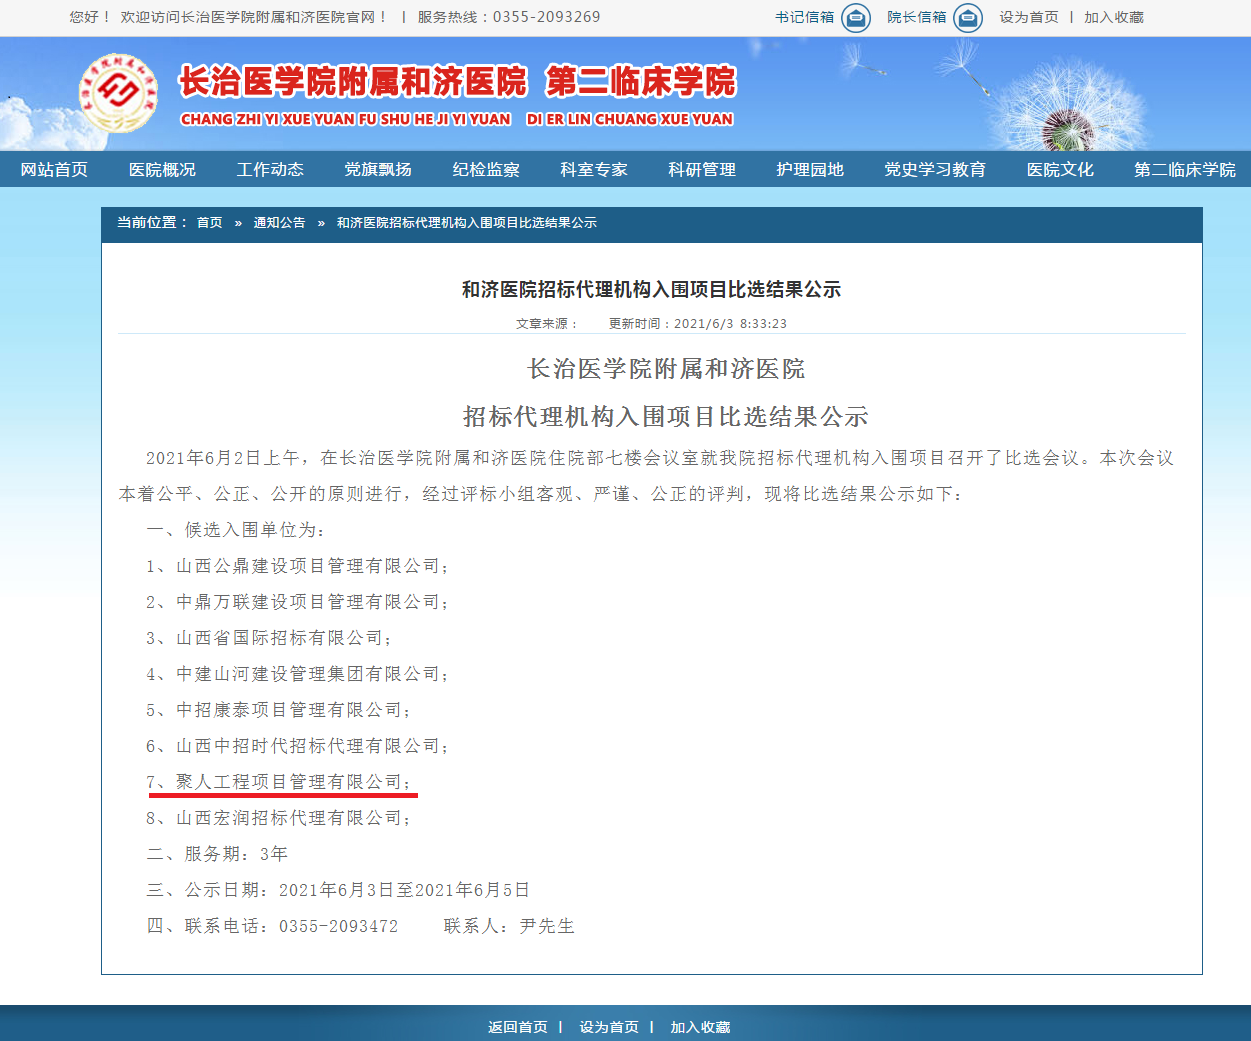1251x1041 pixels.
Task: Click the 服务期：3年 line
Action: 217,854
